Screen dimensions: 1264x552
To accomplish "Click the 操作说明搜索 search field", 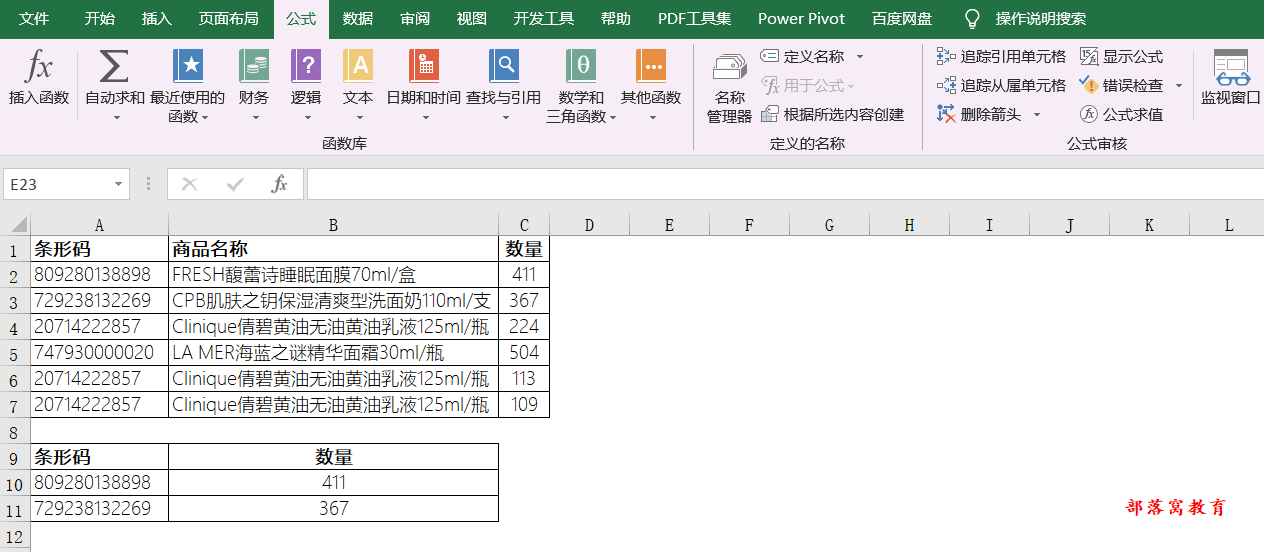I will point(1040,19).
